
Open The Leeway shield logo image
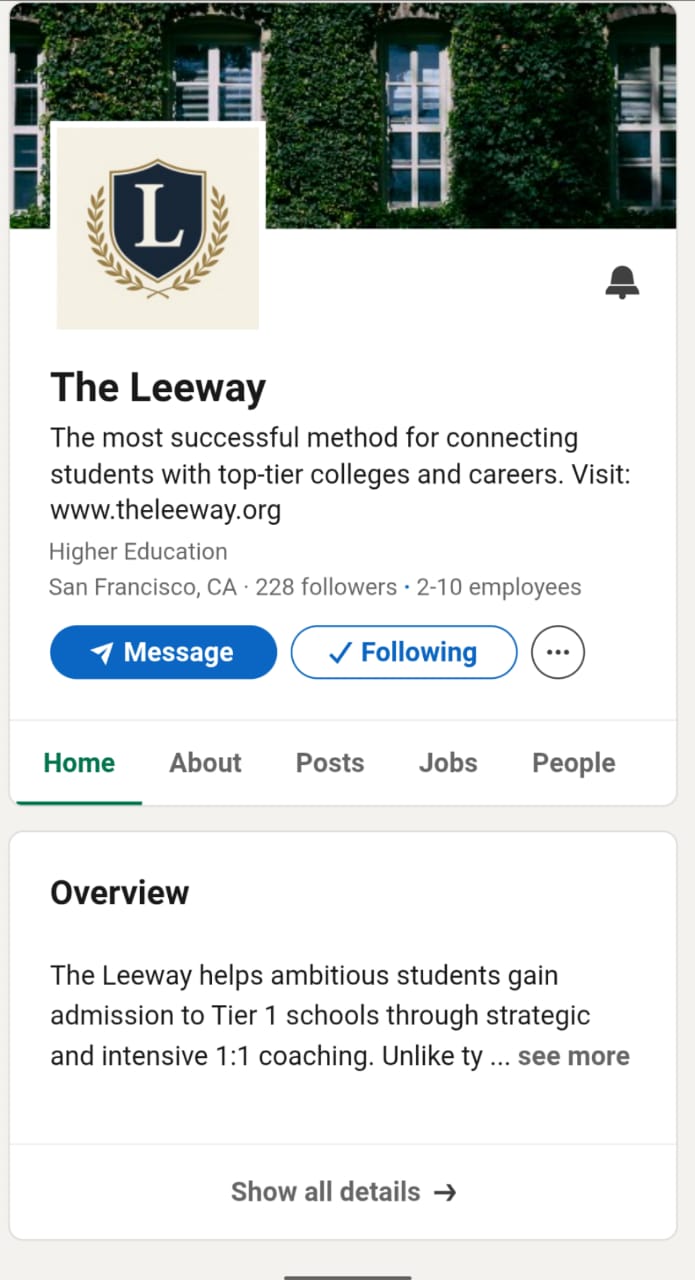click(x=158, y=227)
